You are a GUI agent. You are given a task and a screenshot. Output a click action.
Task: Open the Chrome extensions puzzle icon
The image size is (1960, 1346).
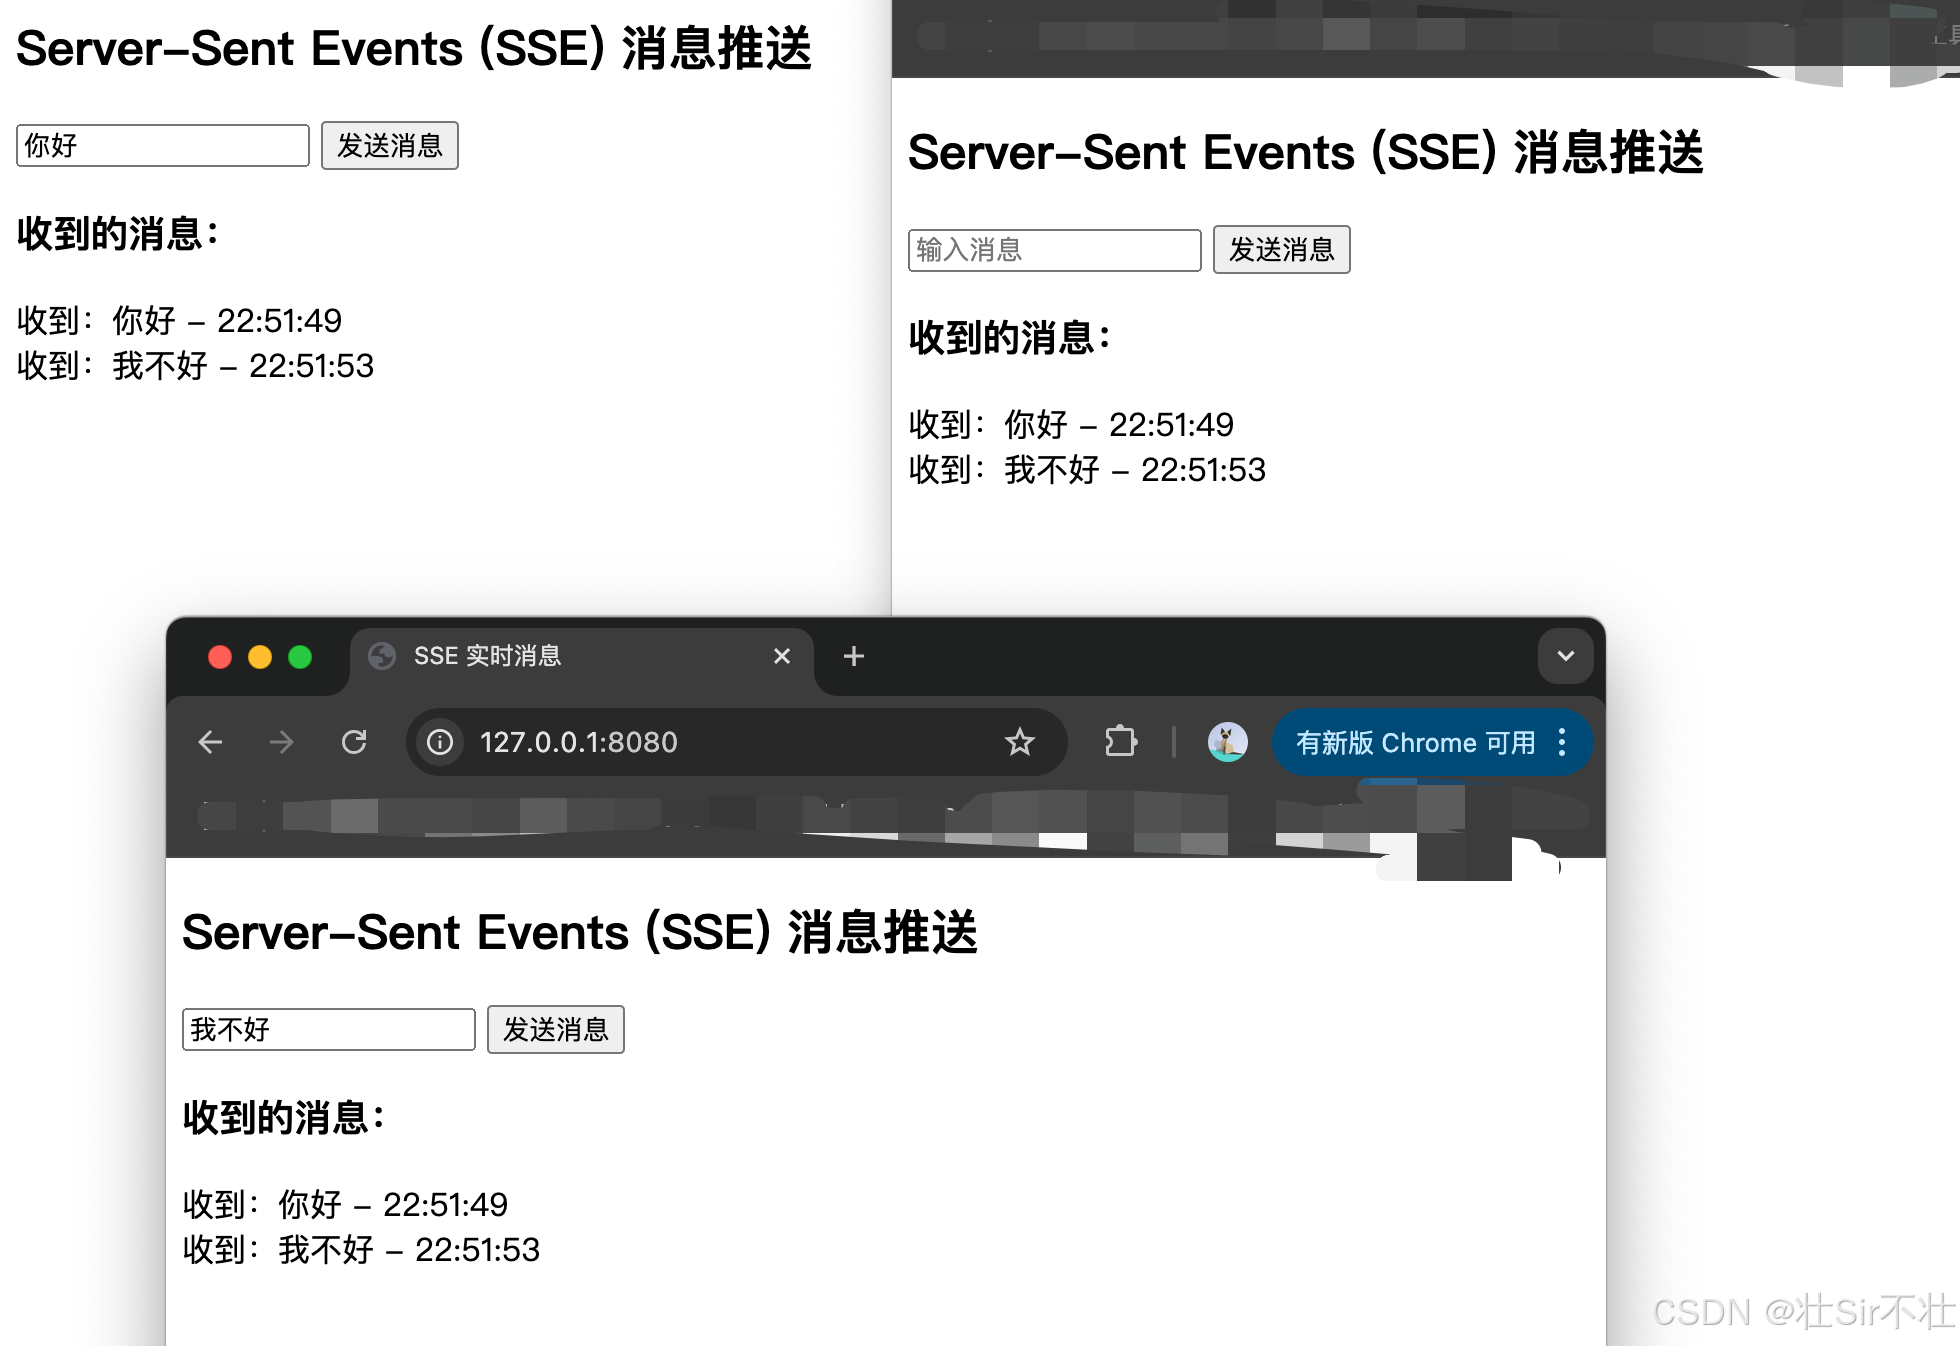tap(1121, 742)
